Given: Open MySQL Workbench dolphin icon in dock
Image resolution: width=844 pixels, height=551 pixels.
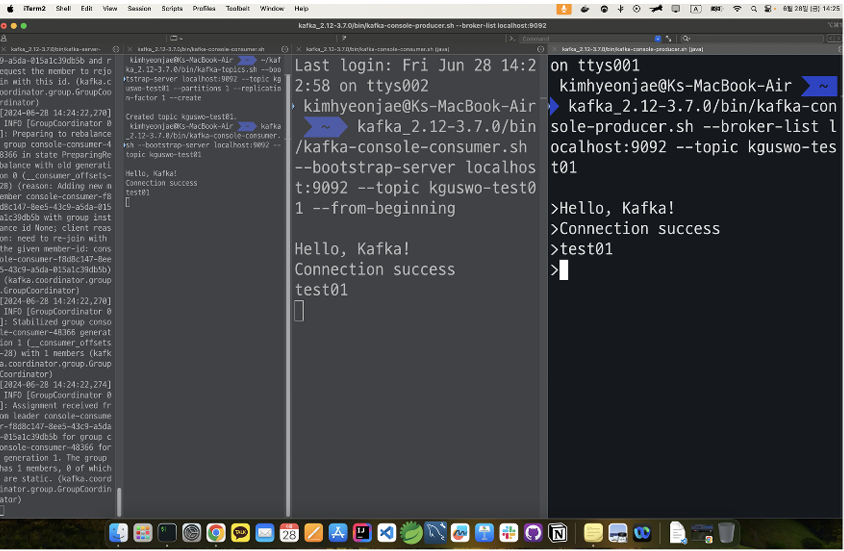Looking at the screenshot, I should coord(435,534).
